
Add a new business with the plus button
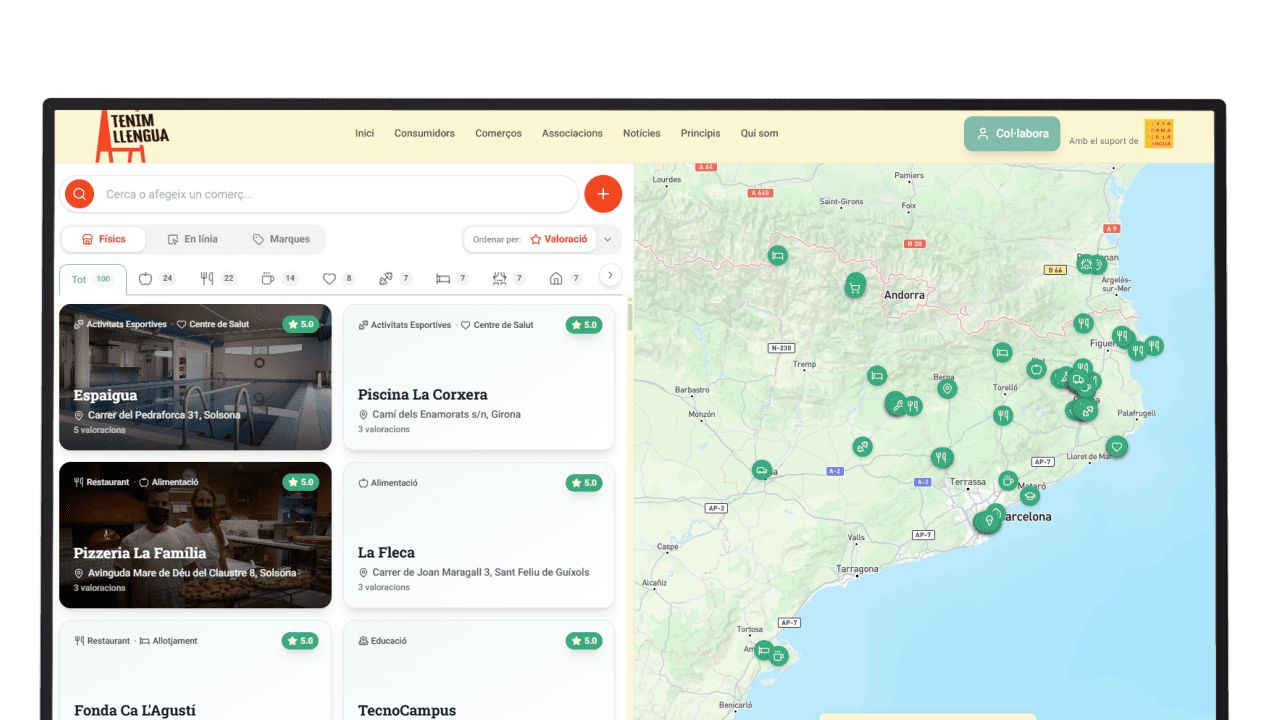click(603, 194)
